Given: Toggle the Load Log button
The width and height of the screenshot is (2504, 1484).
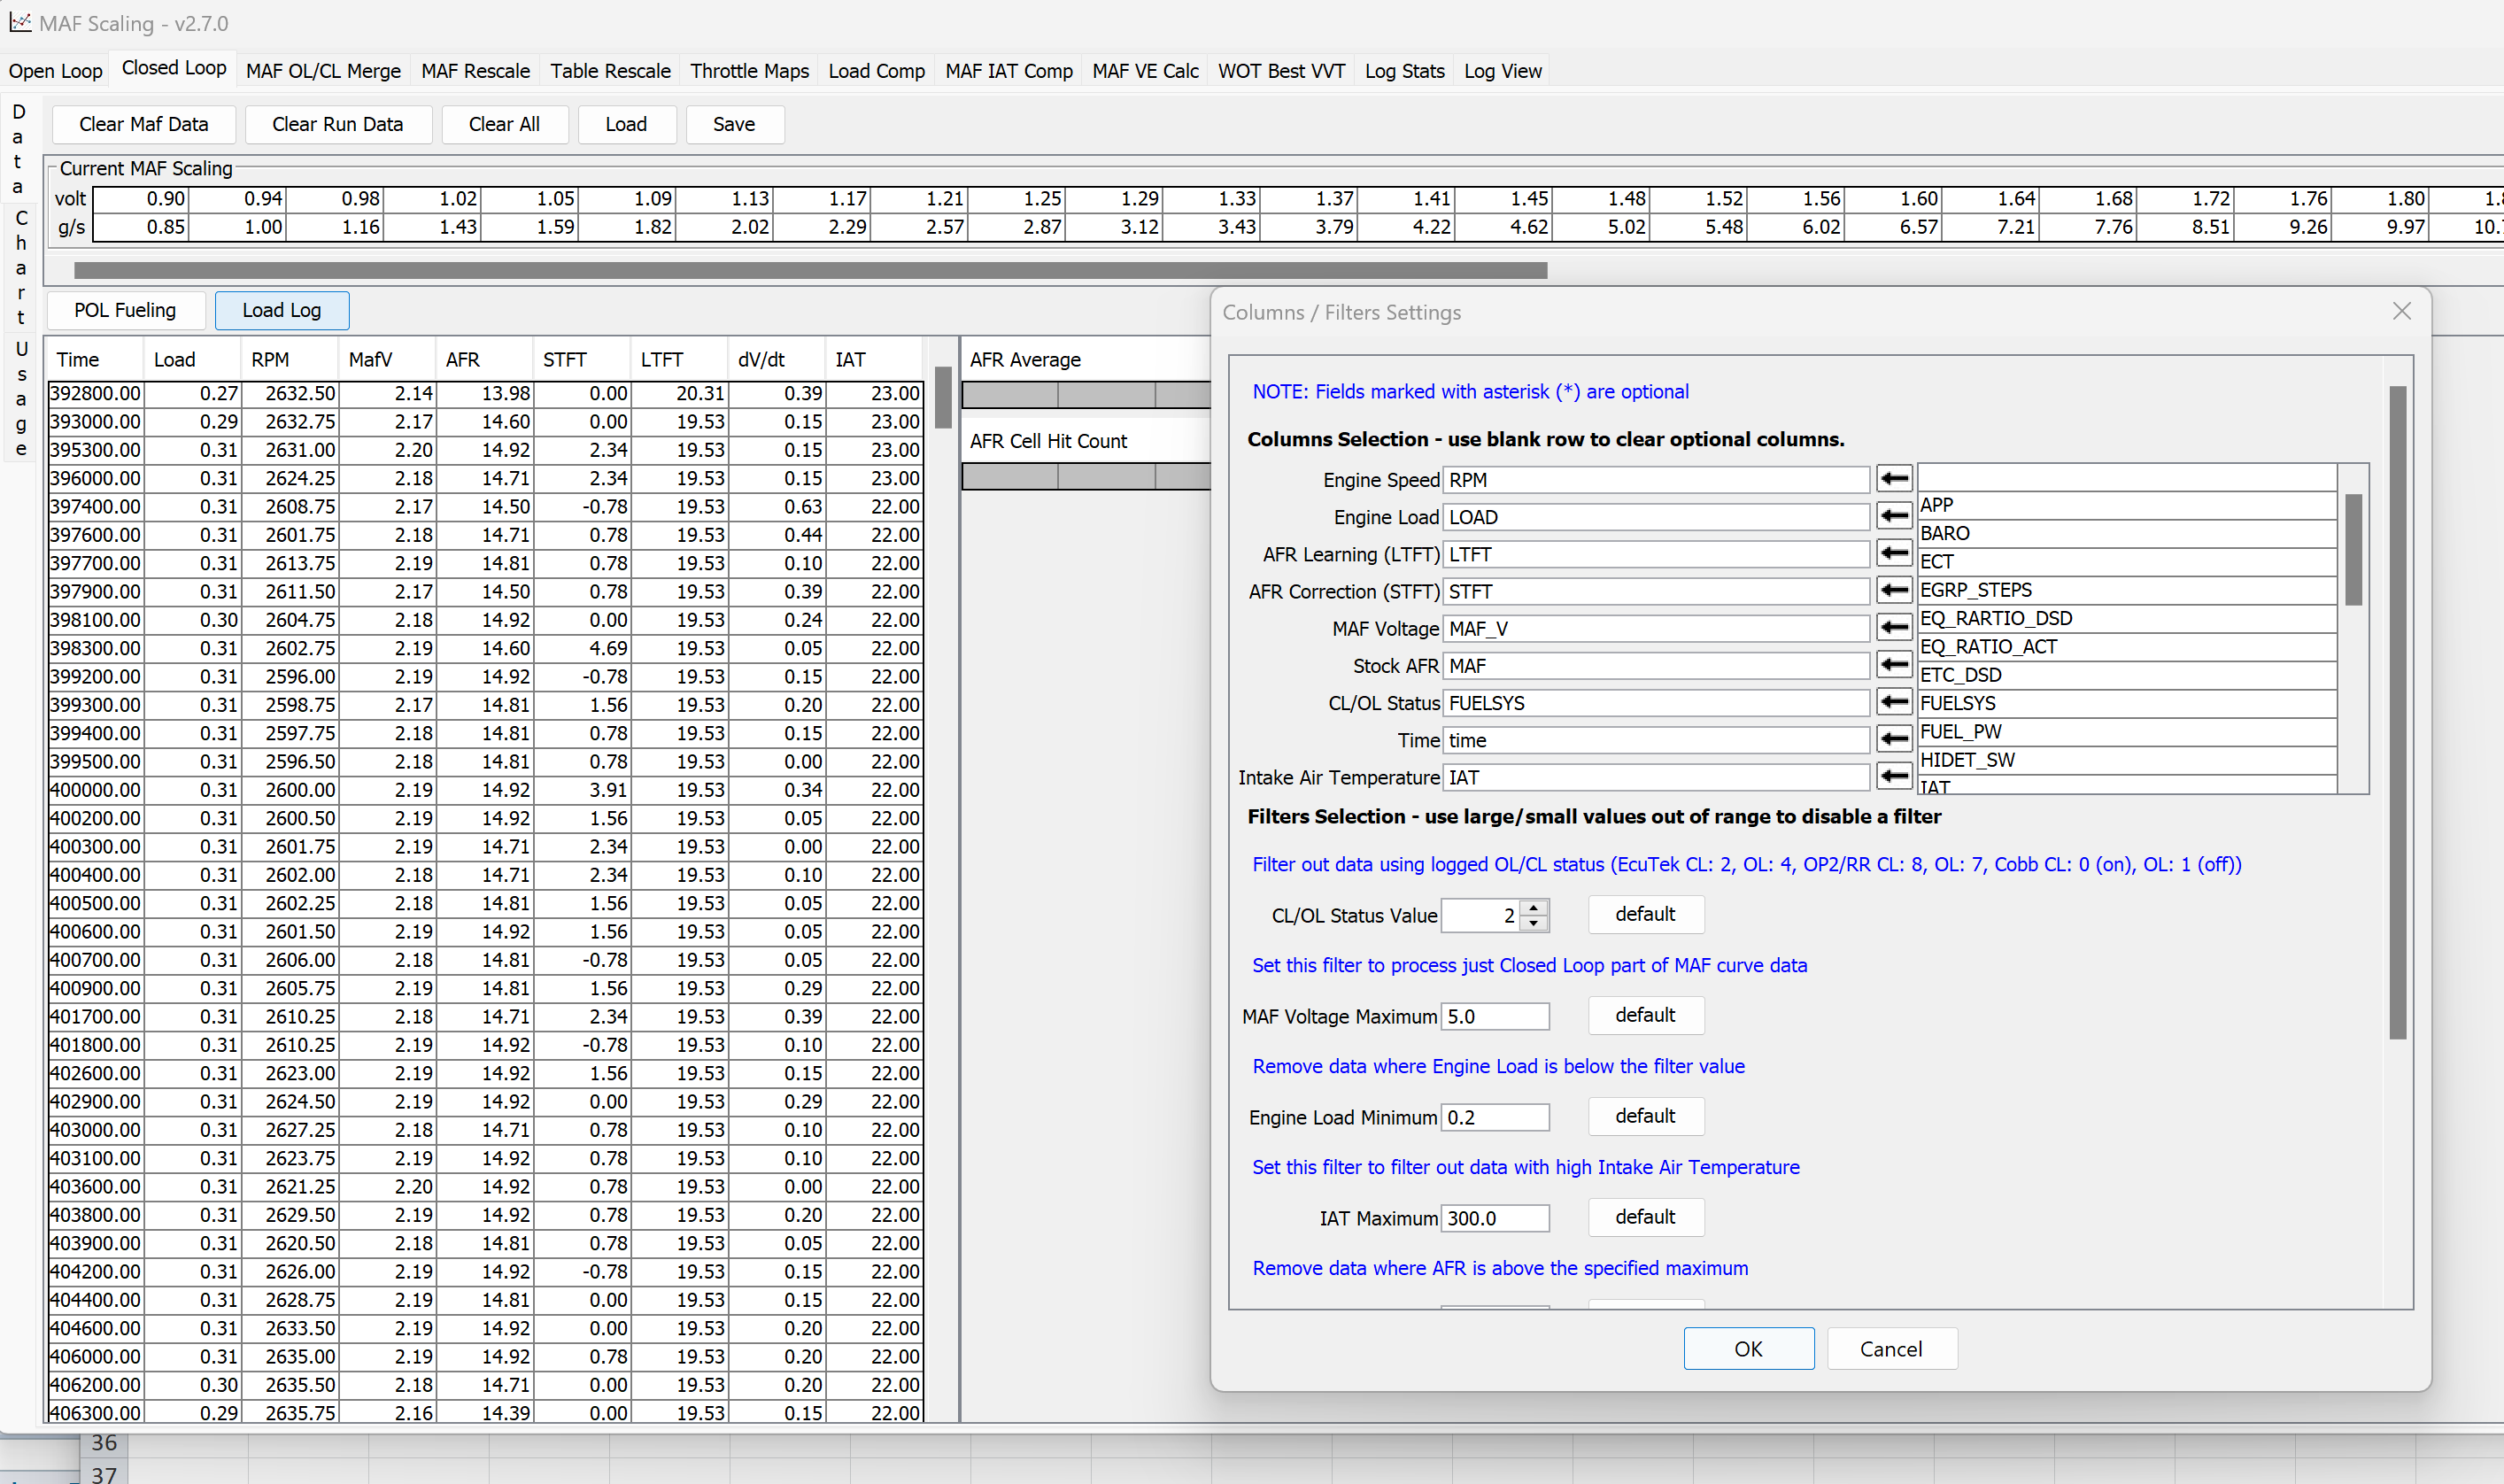Looking at the screenshot, I should point(282,310).
